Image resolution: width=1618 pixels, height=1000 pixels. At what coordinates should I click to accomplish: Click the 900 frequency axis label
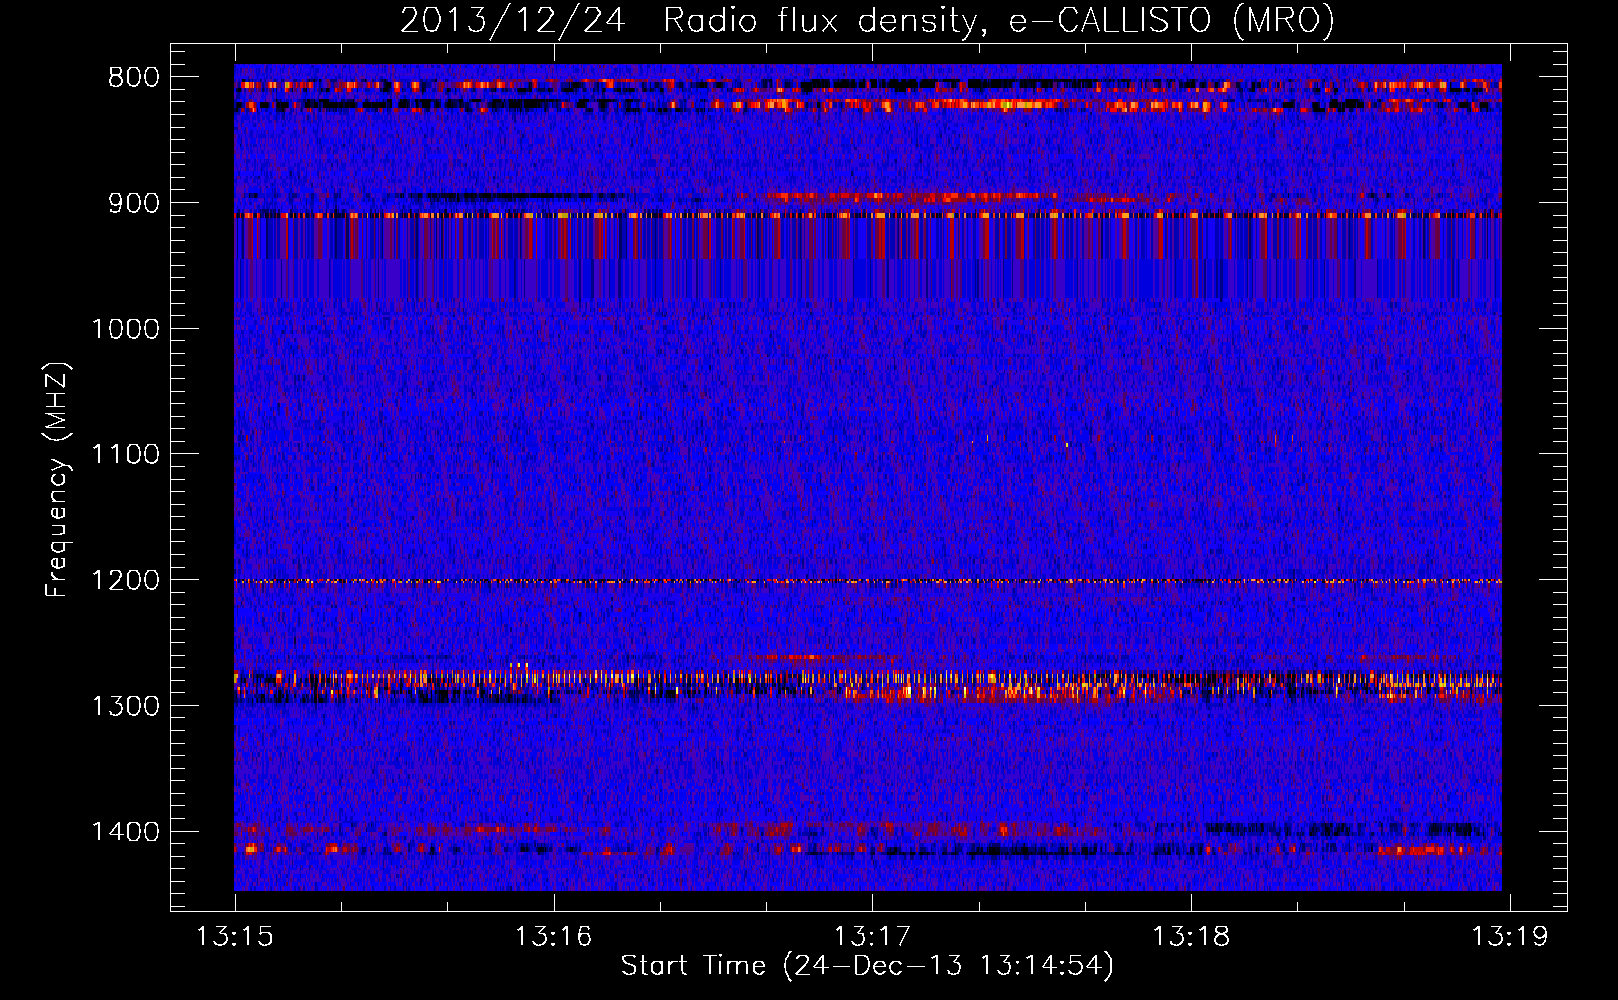pyautogui.click(x=134, y=203)
